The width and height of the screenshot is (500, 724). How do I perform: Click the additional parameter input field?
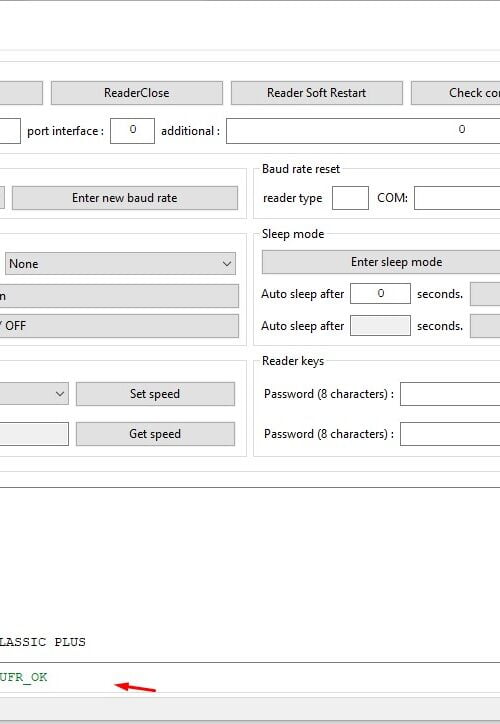[363, 131]
